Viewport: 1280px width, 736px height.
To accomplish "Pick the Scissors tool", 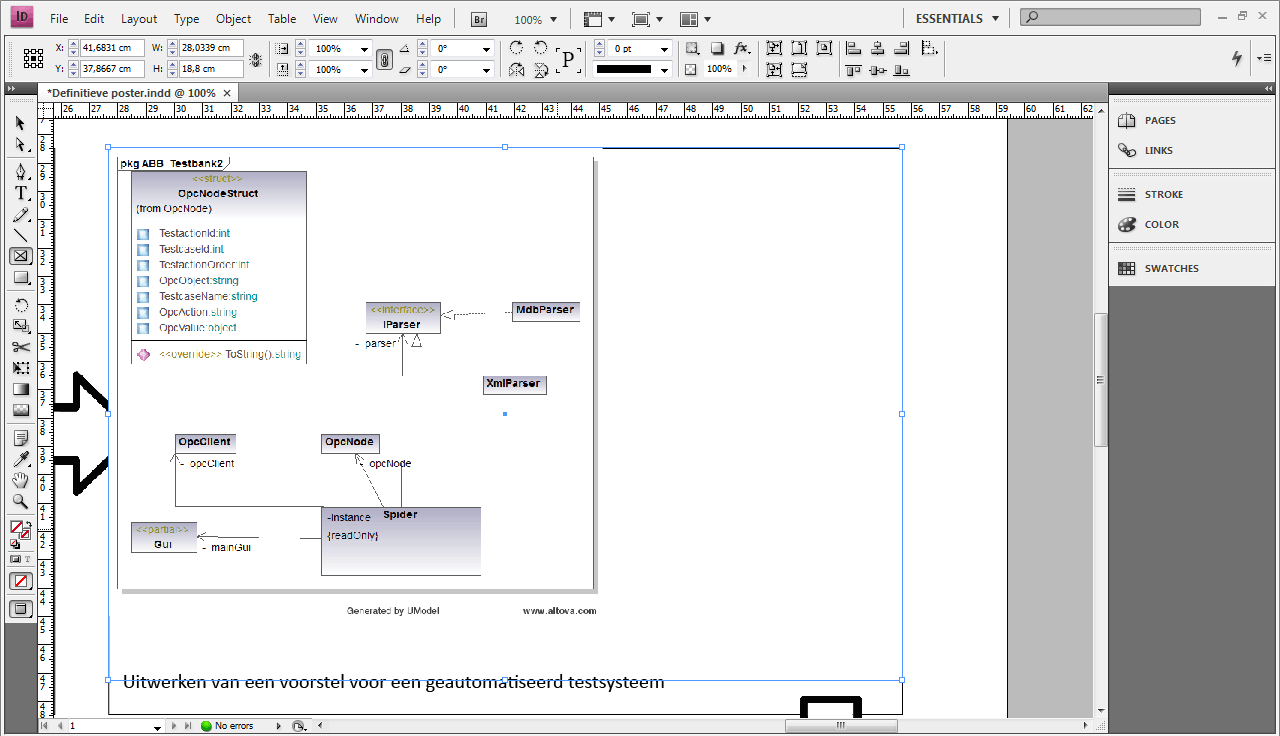I will click(x=20, y=347).
